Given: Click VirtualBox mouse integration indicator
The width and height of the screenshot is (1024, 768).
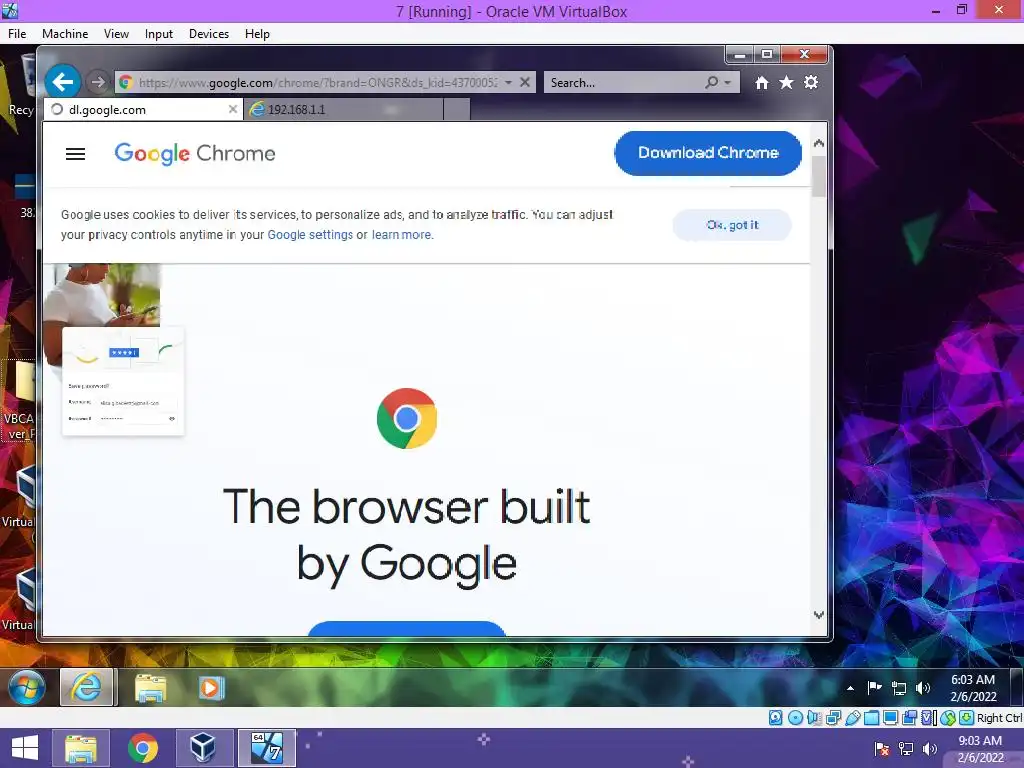Looking at the screenshot, I should pos(948,718).
